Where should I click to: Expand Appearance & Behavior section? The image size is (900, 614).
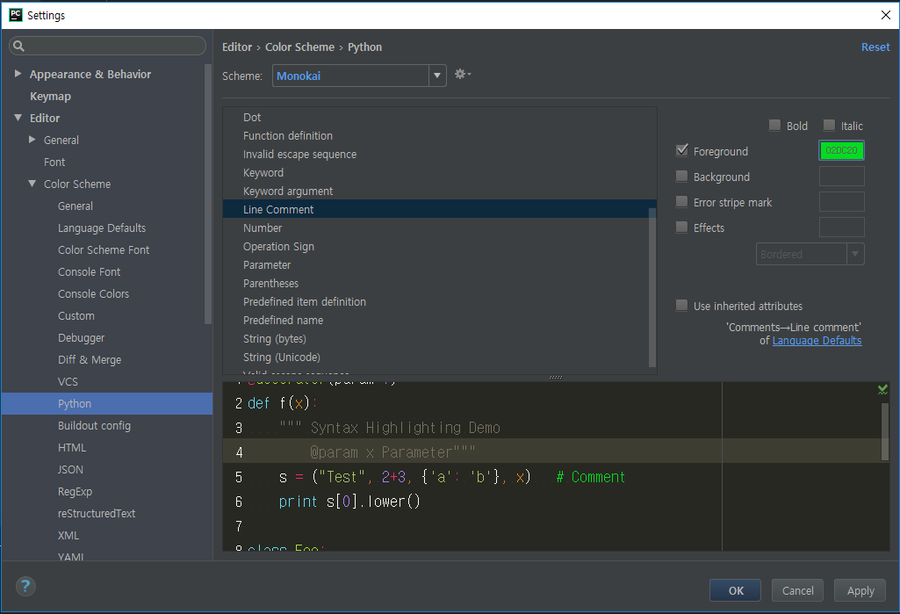18,73
